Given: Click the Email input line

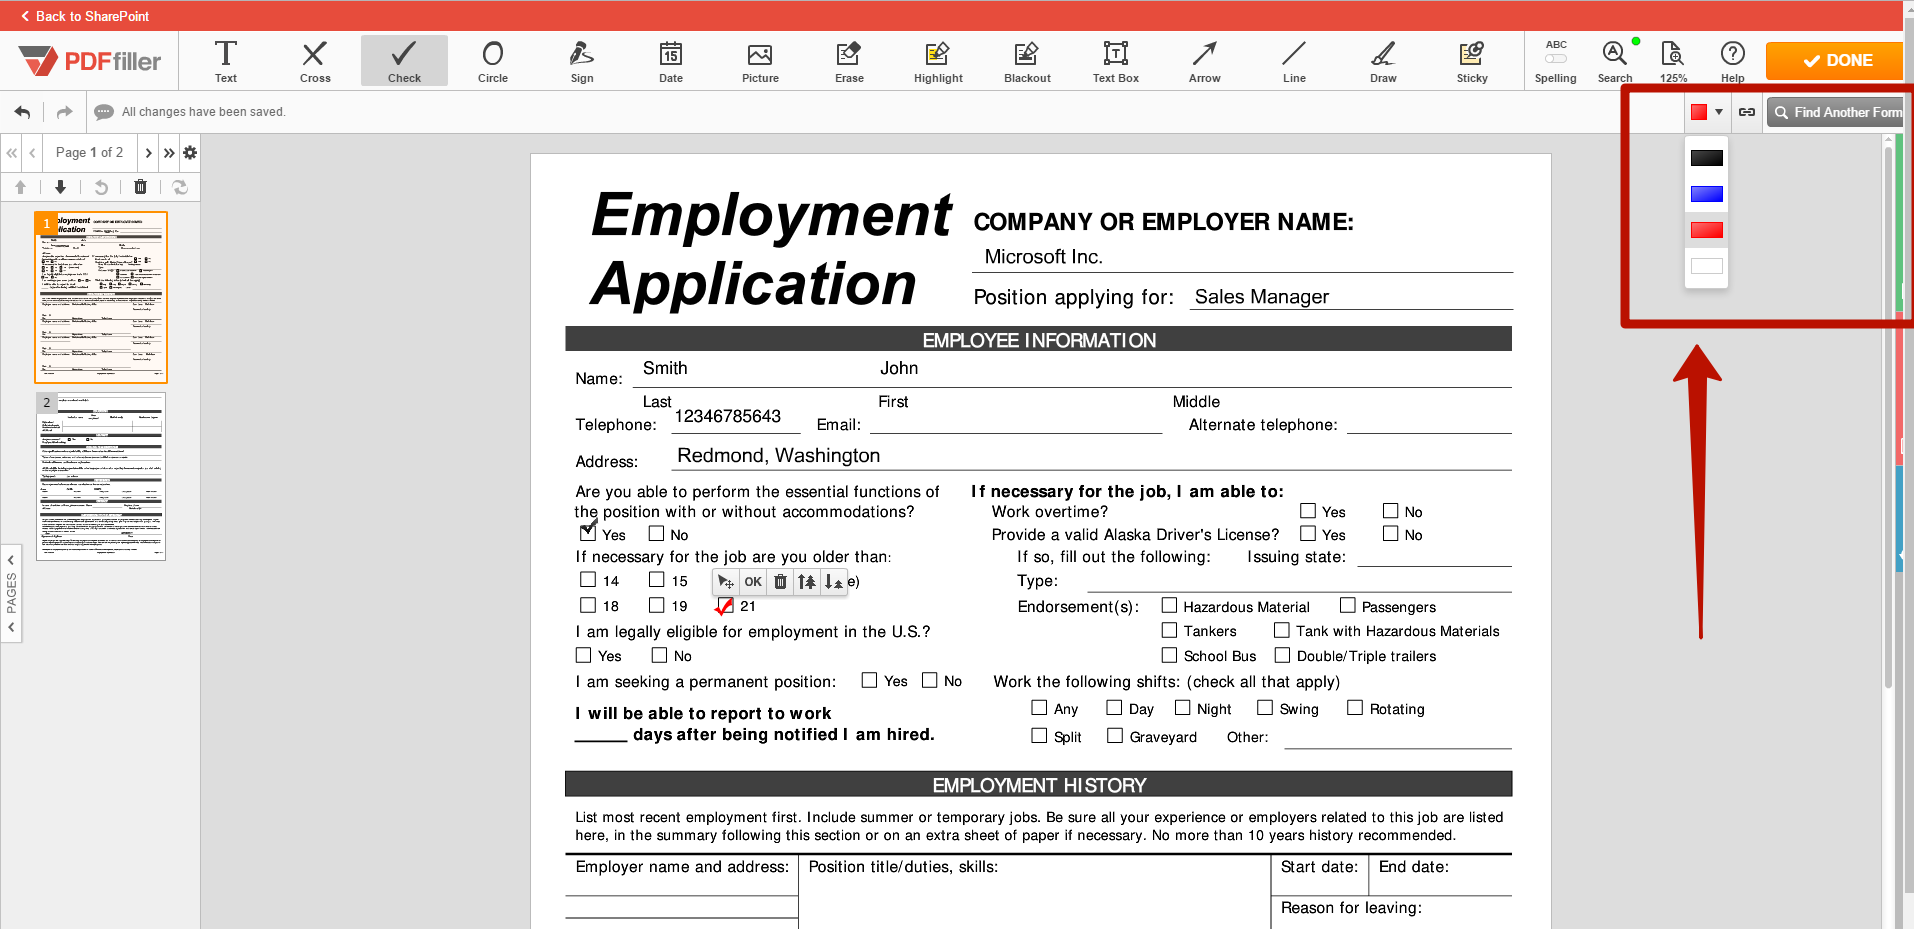Looking at the screenshot, I should coord(1016,423).
